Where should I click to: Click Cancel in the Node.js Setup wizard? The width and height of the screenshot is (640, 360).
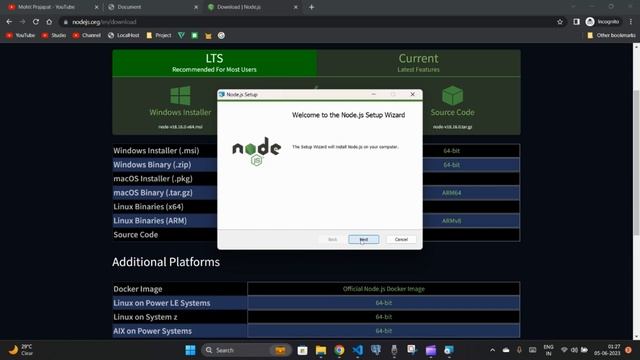pyautogui.click(x=401, y=239)
